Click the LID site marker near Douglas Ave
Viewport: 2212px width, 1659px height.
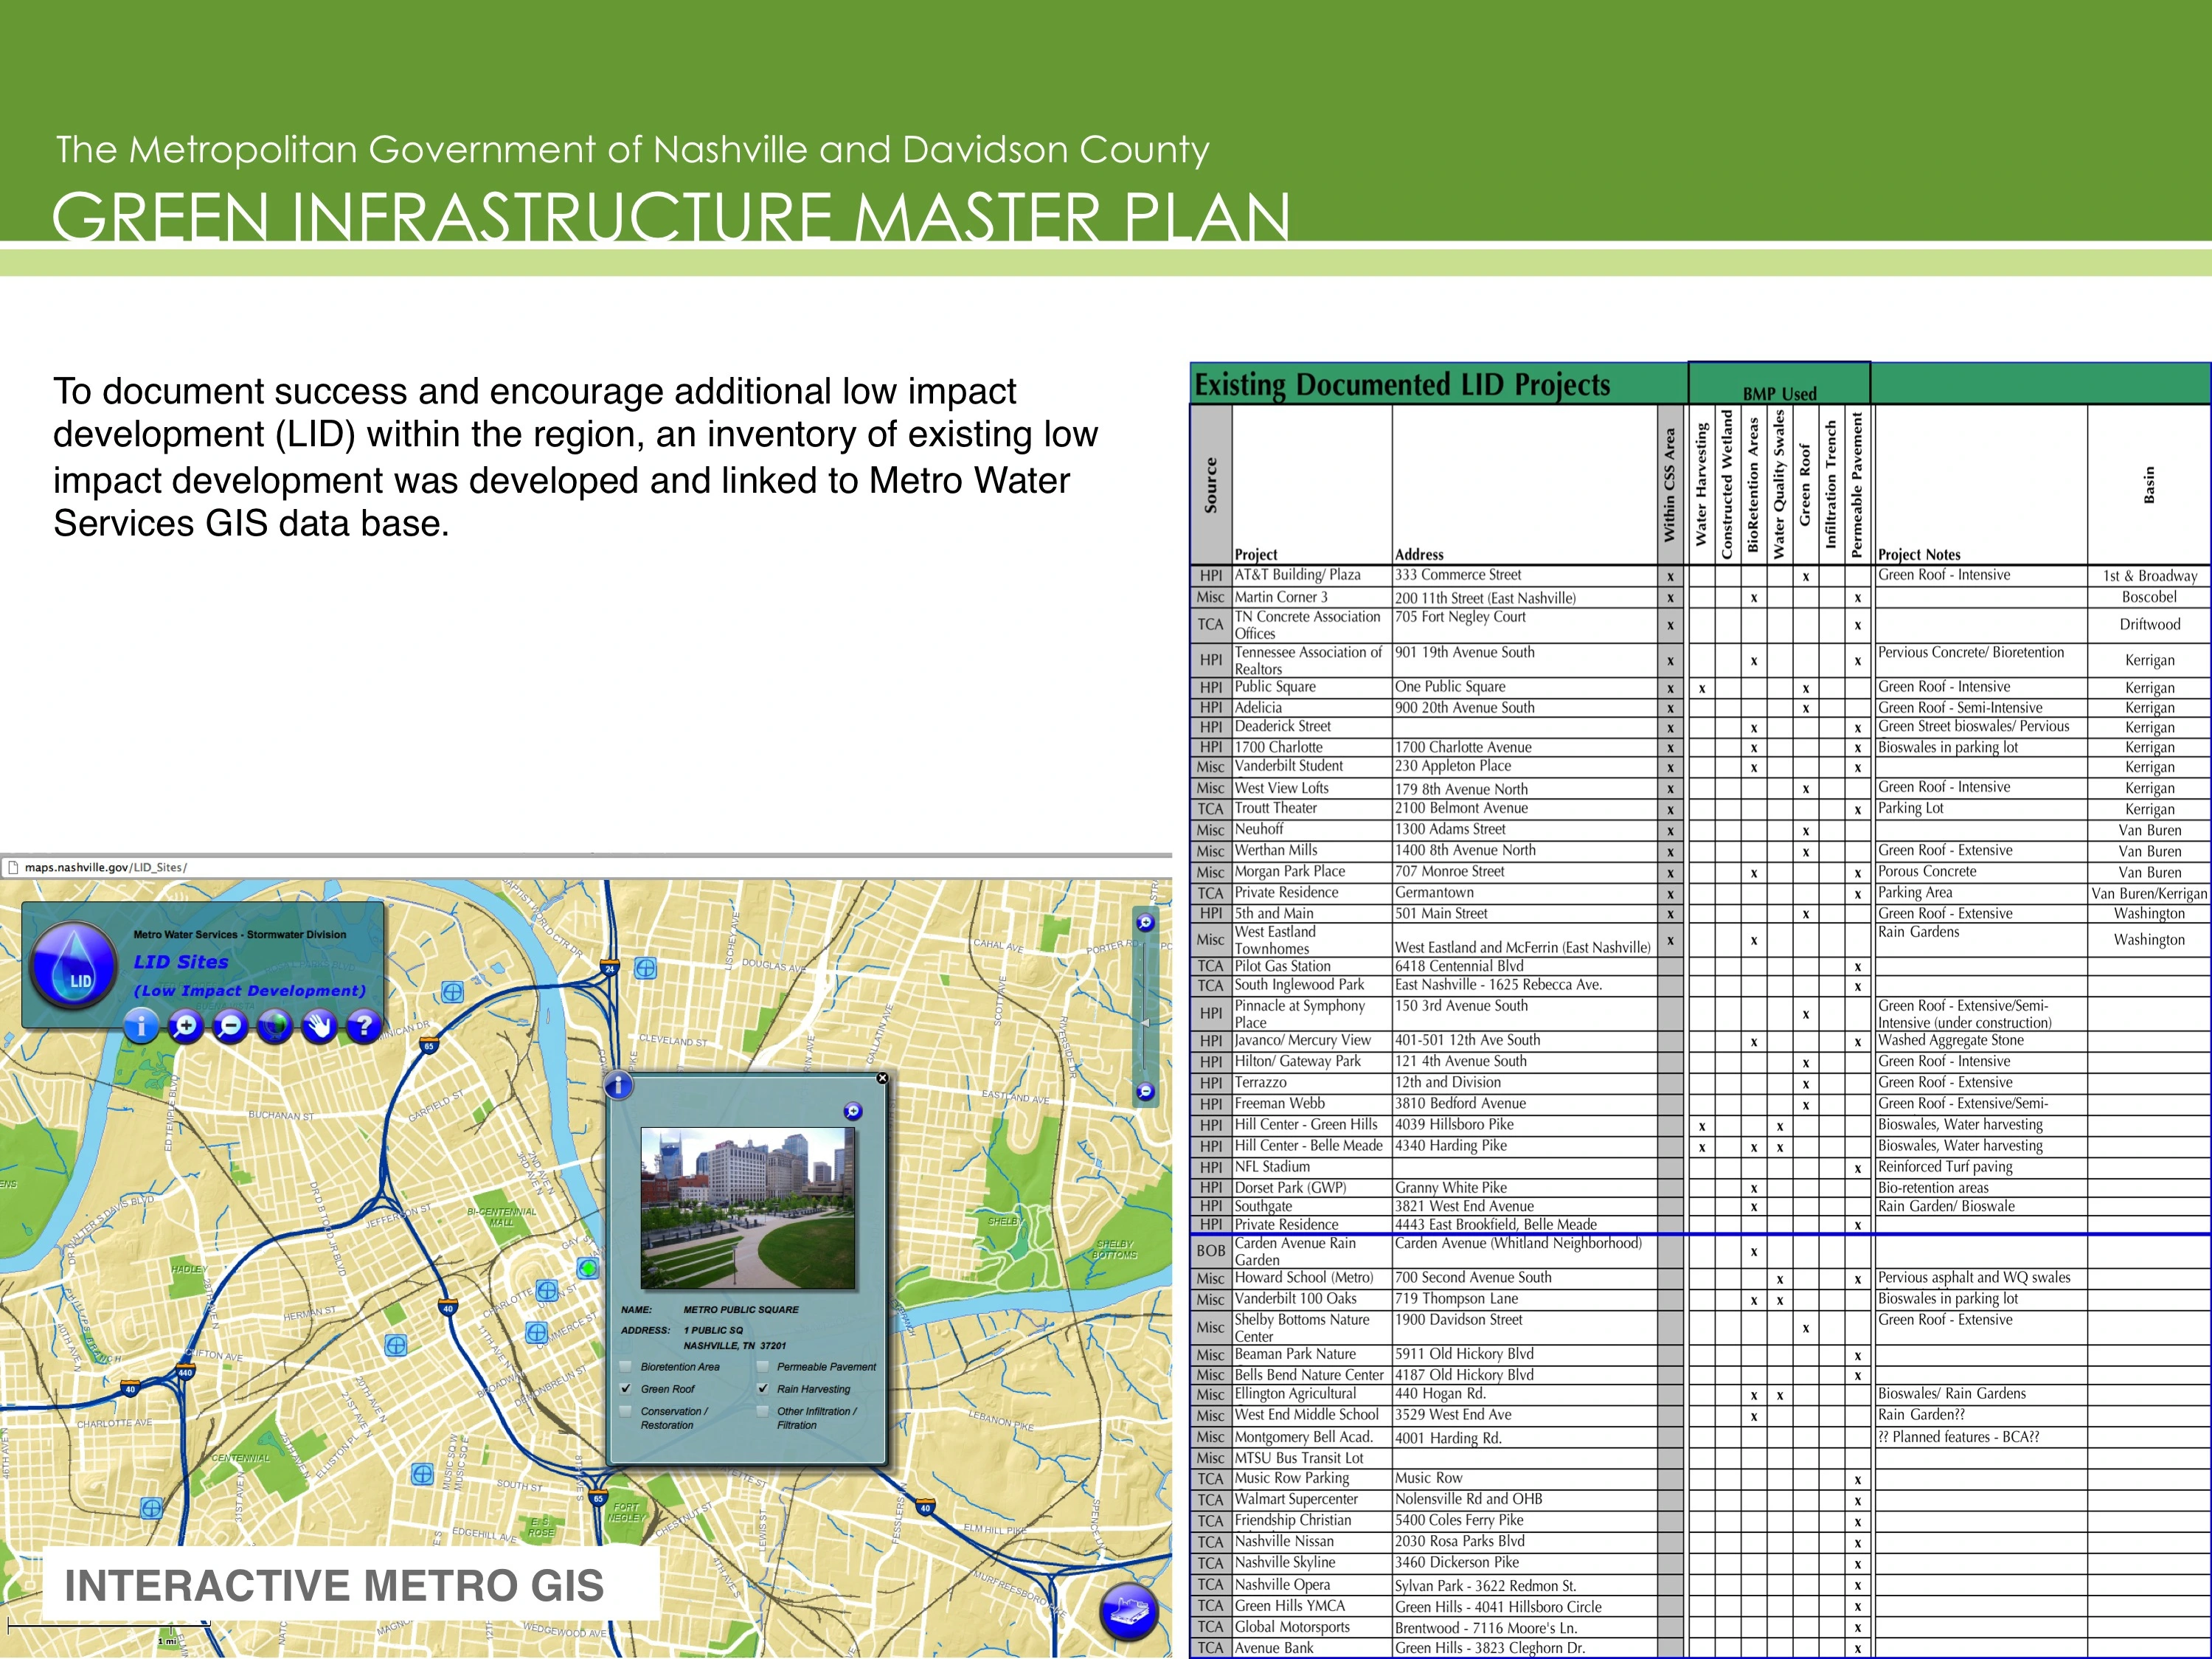646,968
